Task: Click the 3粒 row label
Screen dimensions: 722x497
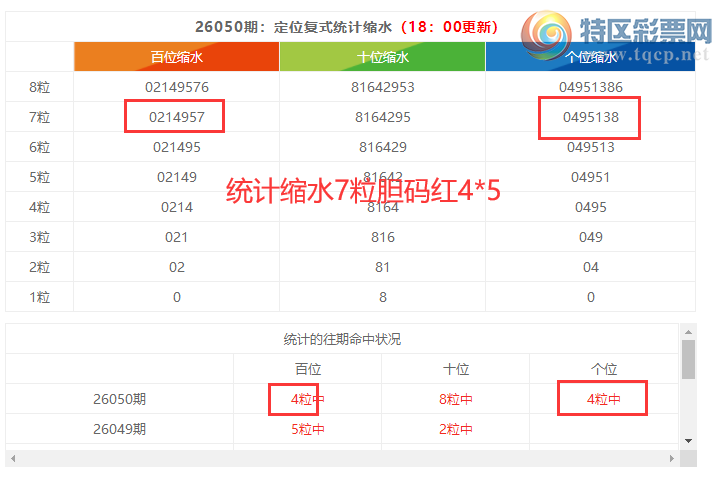Action: 40,237
